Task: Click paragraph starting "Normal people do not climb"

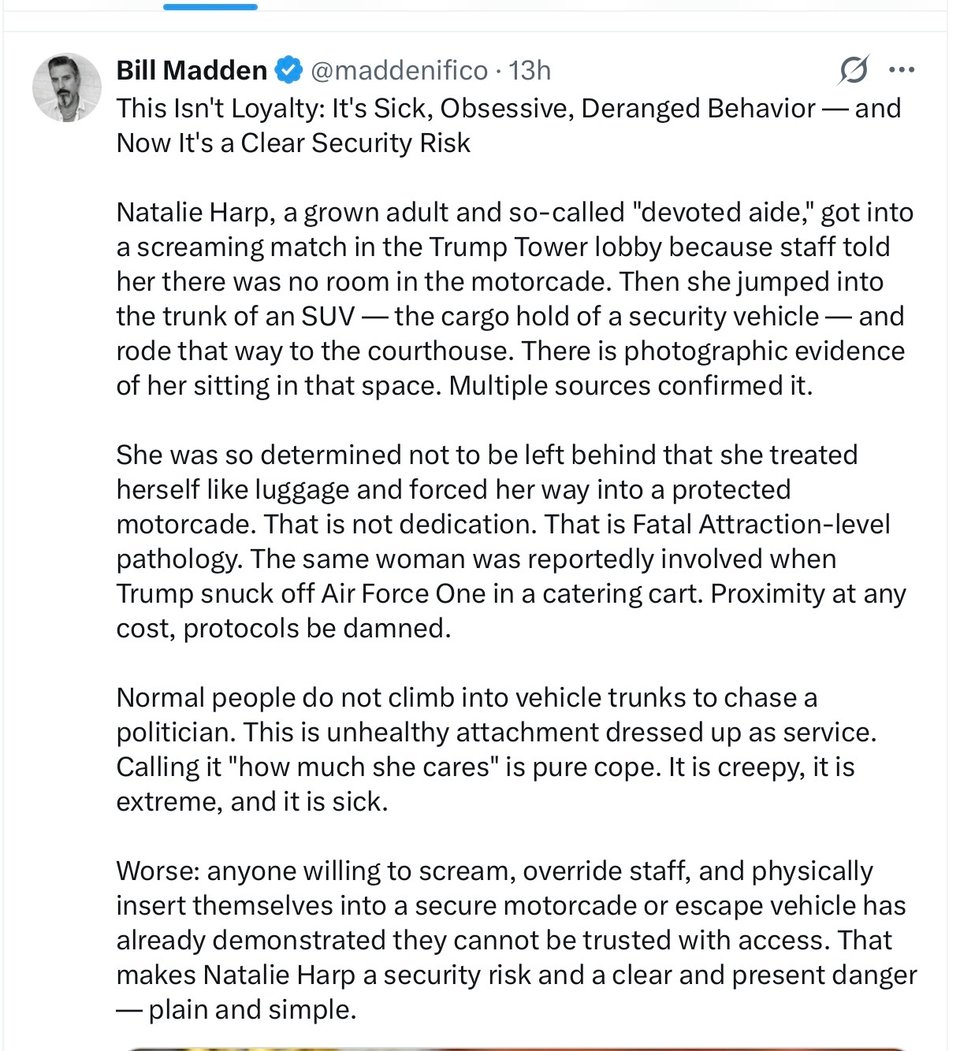Action: point(496,749)
